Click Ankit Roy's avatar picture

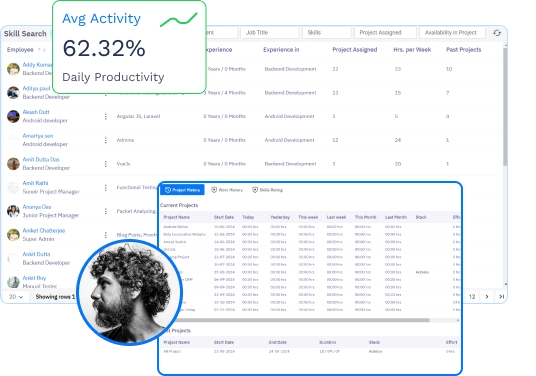[x=13, y=282]
